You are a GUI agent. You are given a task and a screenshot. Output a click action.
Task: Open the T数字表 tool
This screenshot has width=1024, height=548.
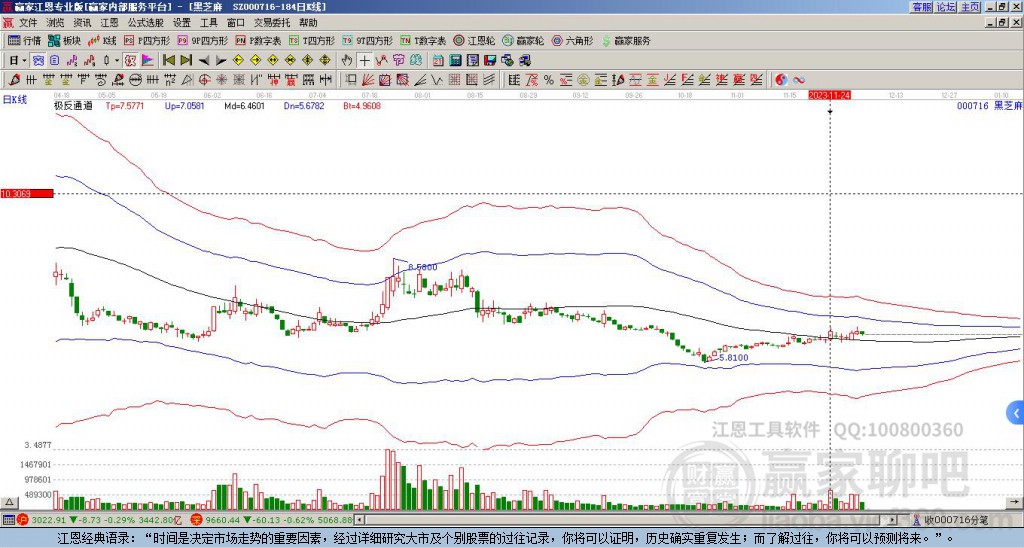(x=423, y=40)
